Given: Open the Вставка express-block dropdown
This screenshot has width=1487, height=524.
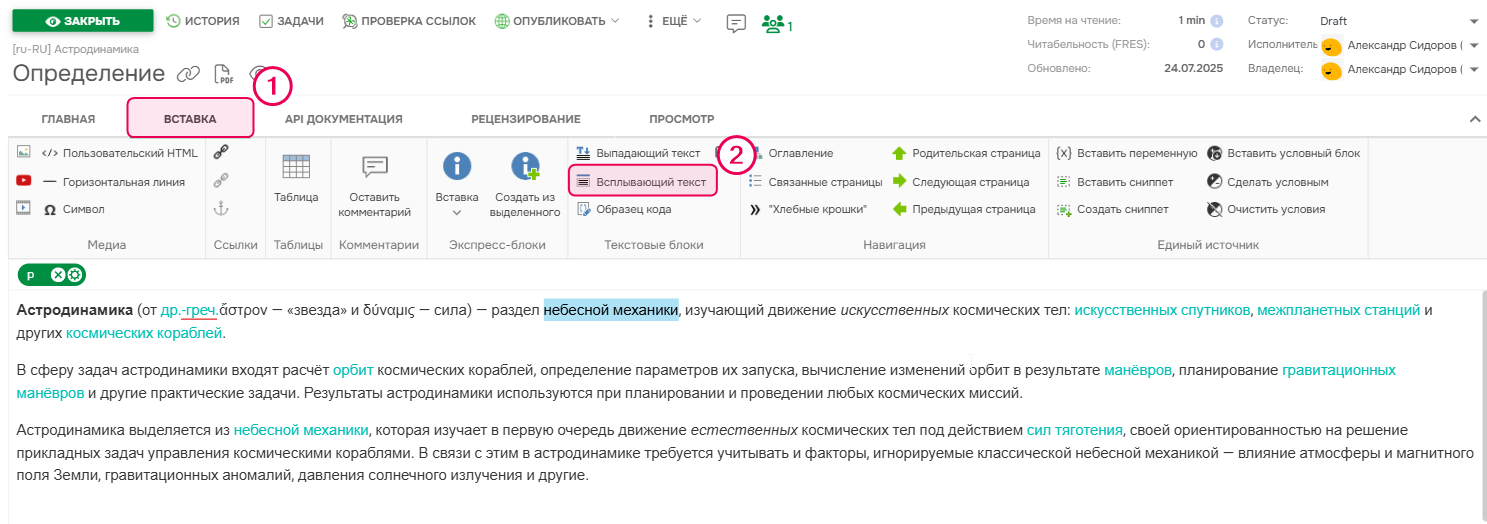Looking at the screenshot, I should click(457, 185).
